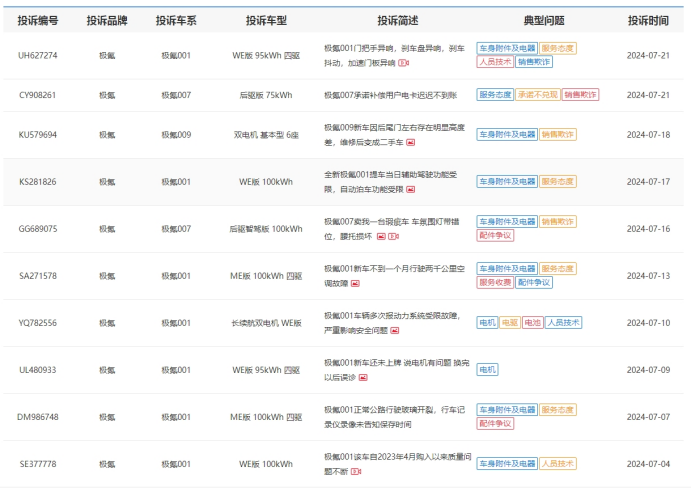Open image icon in complaint KS281826 description
The width and height of the screenshot is (692, 489).
410,189
